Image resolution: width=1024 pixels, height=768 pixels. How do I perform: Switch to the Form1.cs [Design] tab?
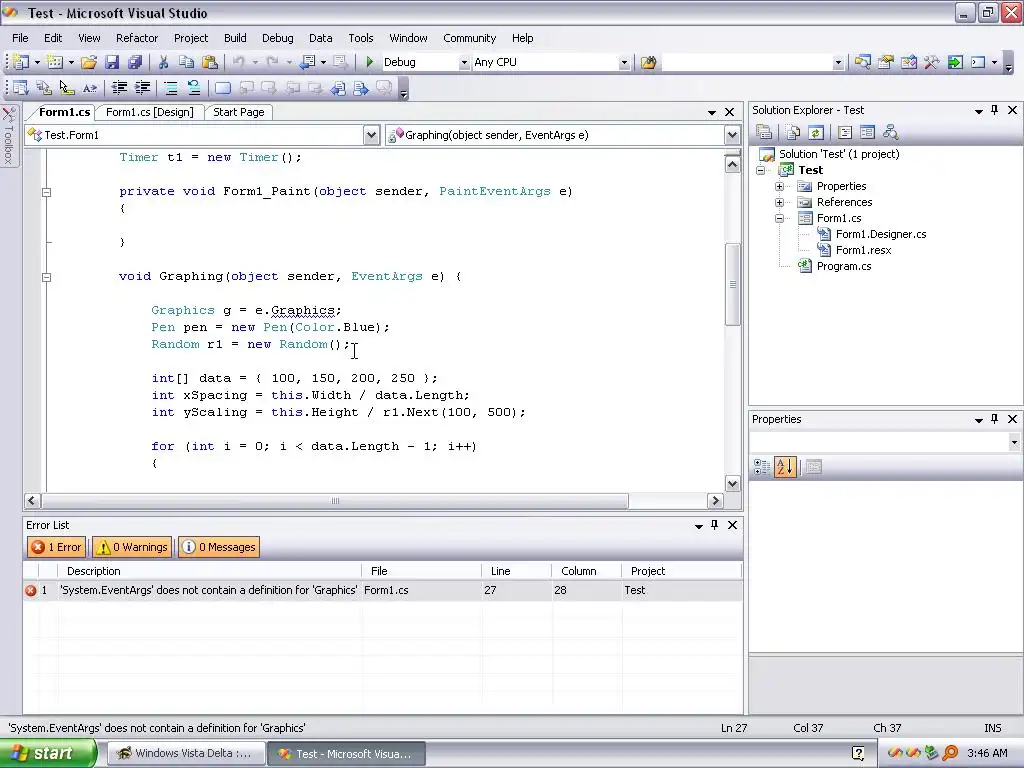(150, 112)
